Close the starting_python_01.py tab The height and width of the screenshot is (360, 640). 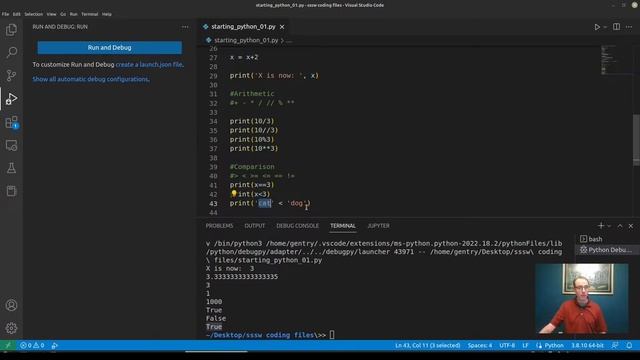[282, 27]
